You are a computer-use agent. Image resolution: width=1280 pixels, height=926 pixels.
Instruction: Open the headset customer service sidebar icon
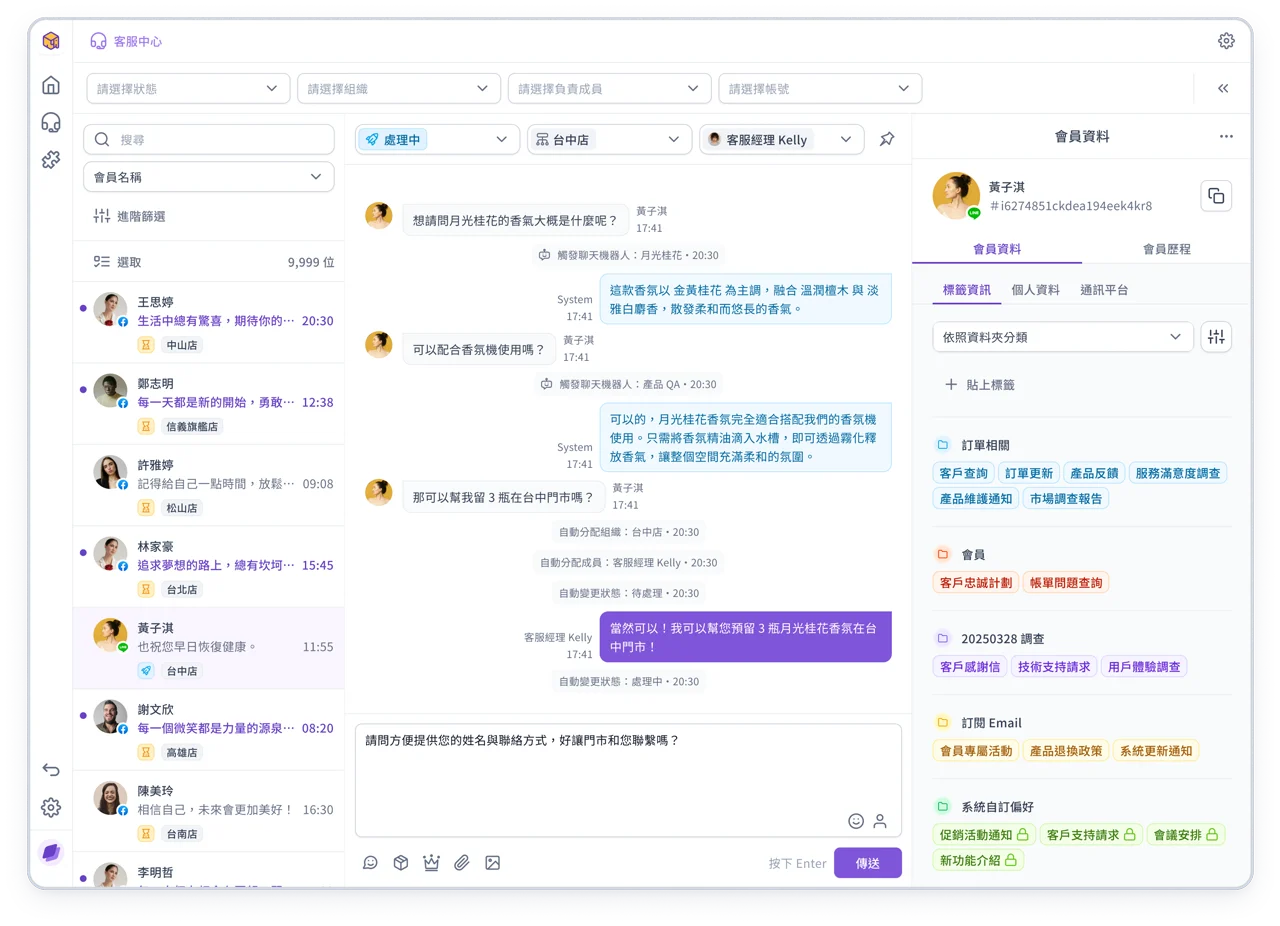(x=51, y=122)
